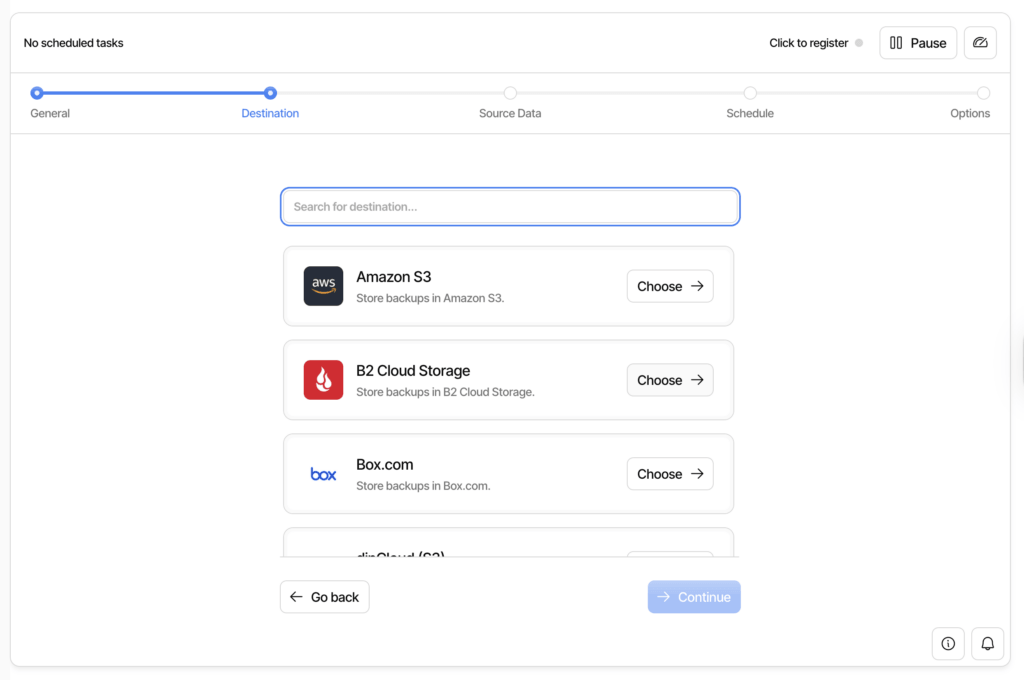The image size is (1024, 680).
Task: Click the B2 Cloud Storage title text
Action: (x=413, y=371)
